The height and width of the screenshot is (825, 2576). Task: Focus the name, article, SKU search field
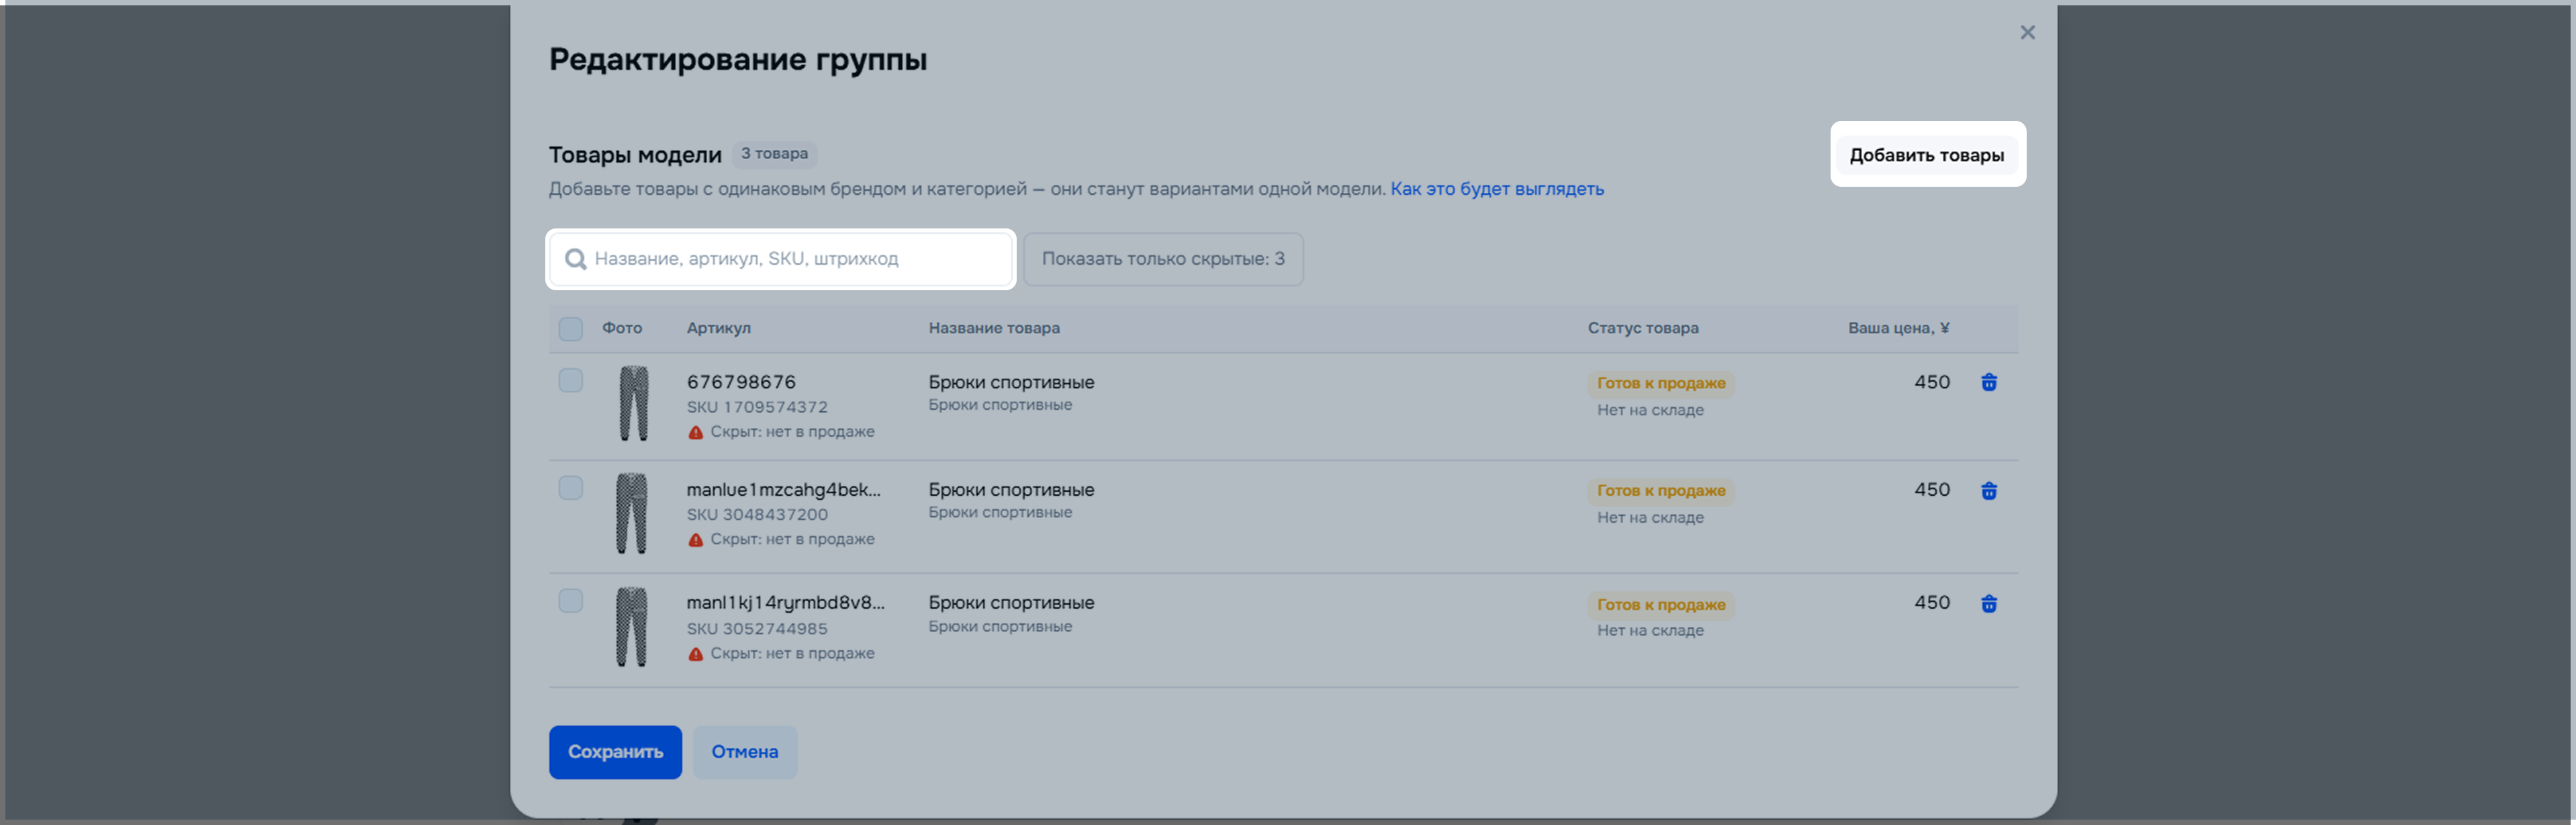[x=790, y=259]
